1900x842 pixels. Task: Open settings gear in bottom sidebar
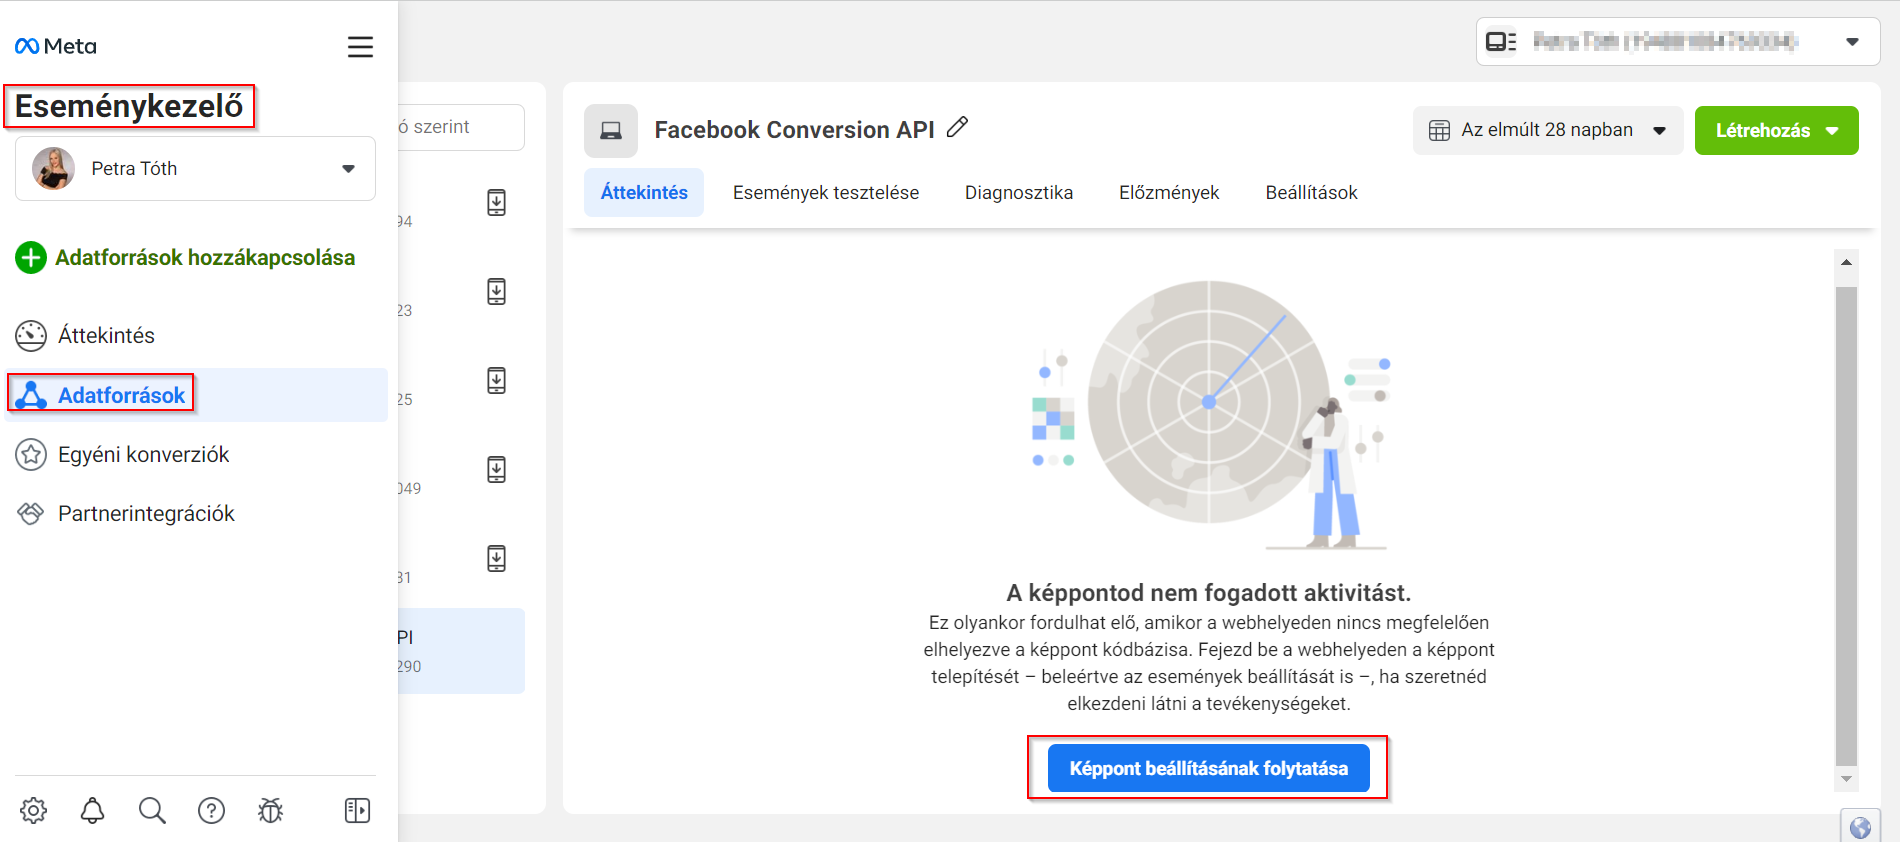pos(34,810)
